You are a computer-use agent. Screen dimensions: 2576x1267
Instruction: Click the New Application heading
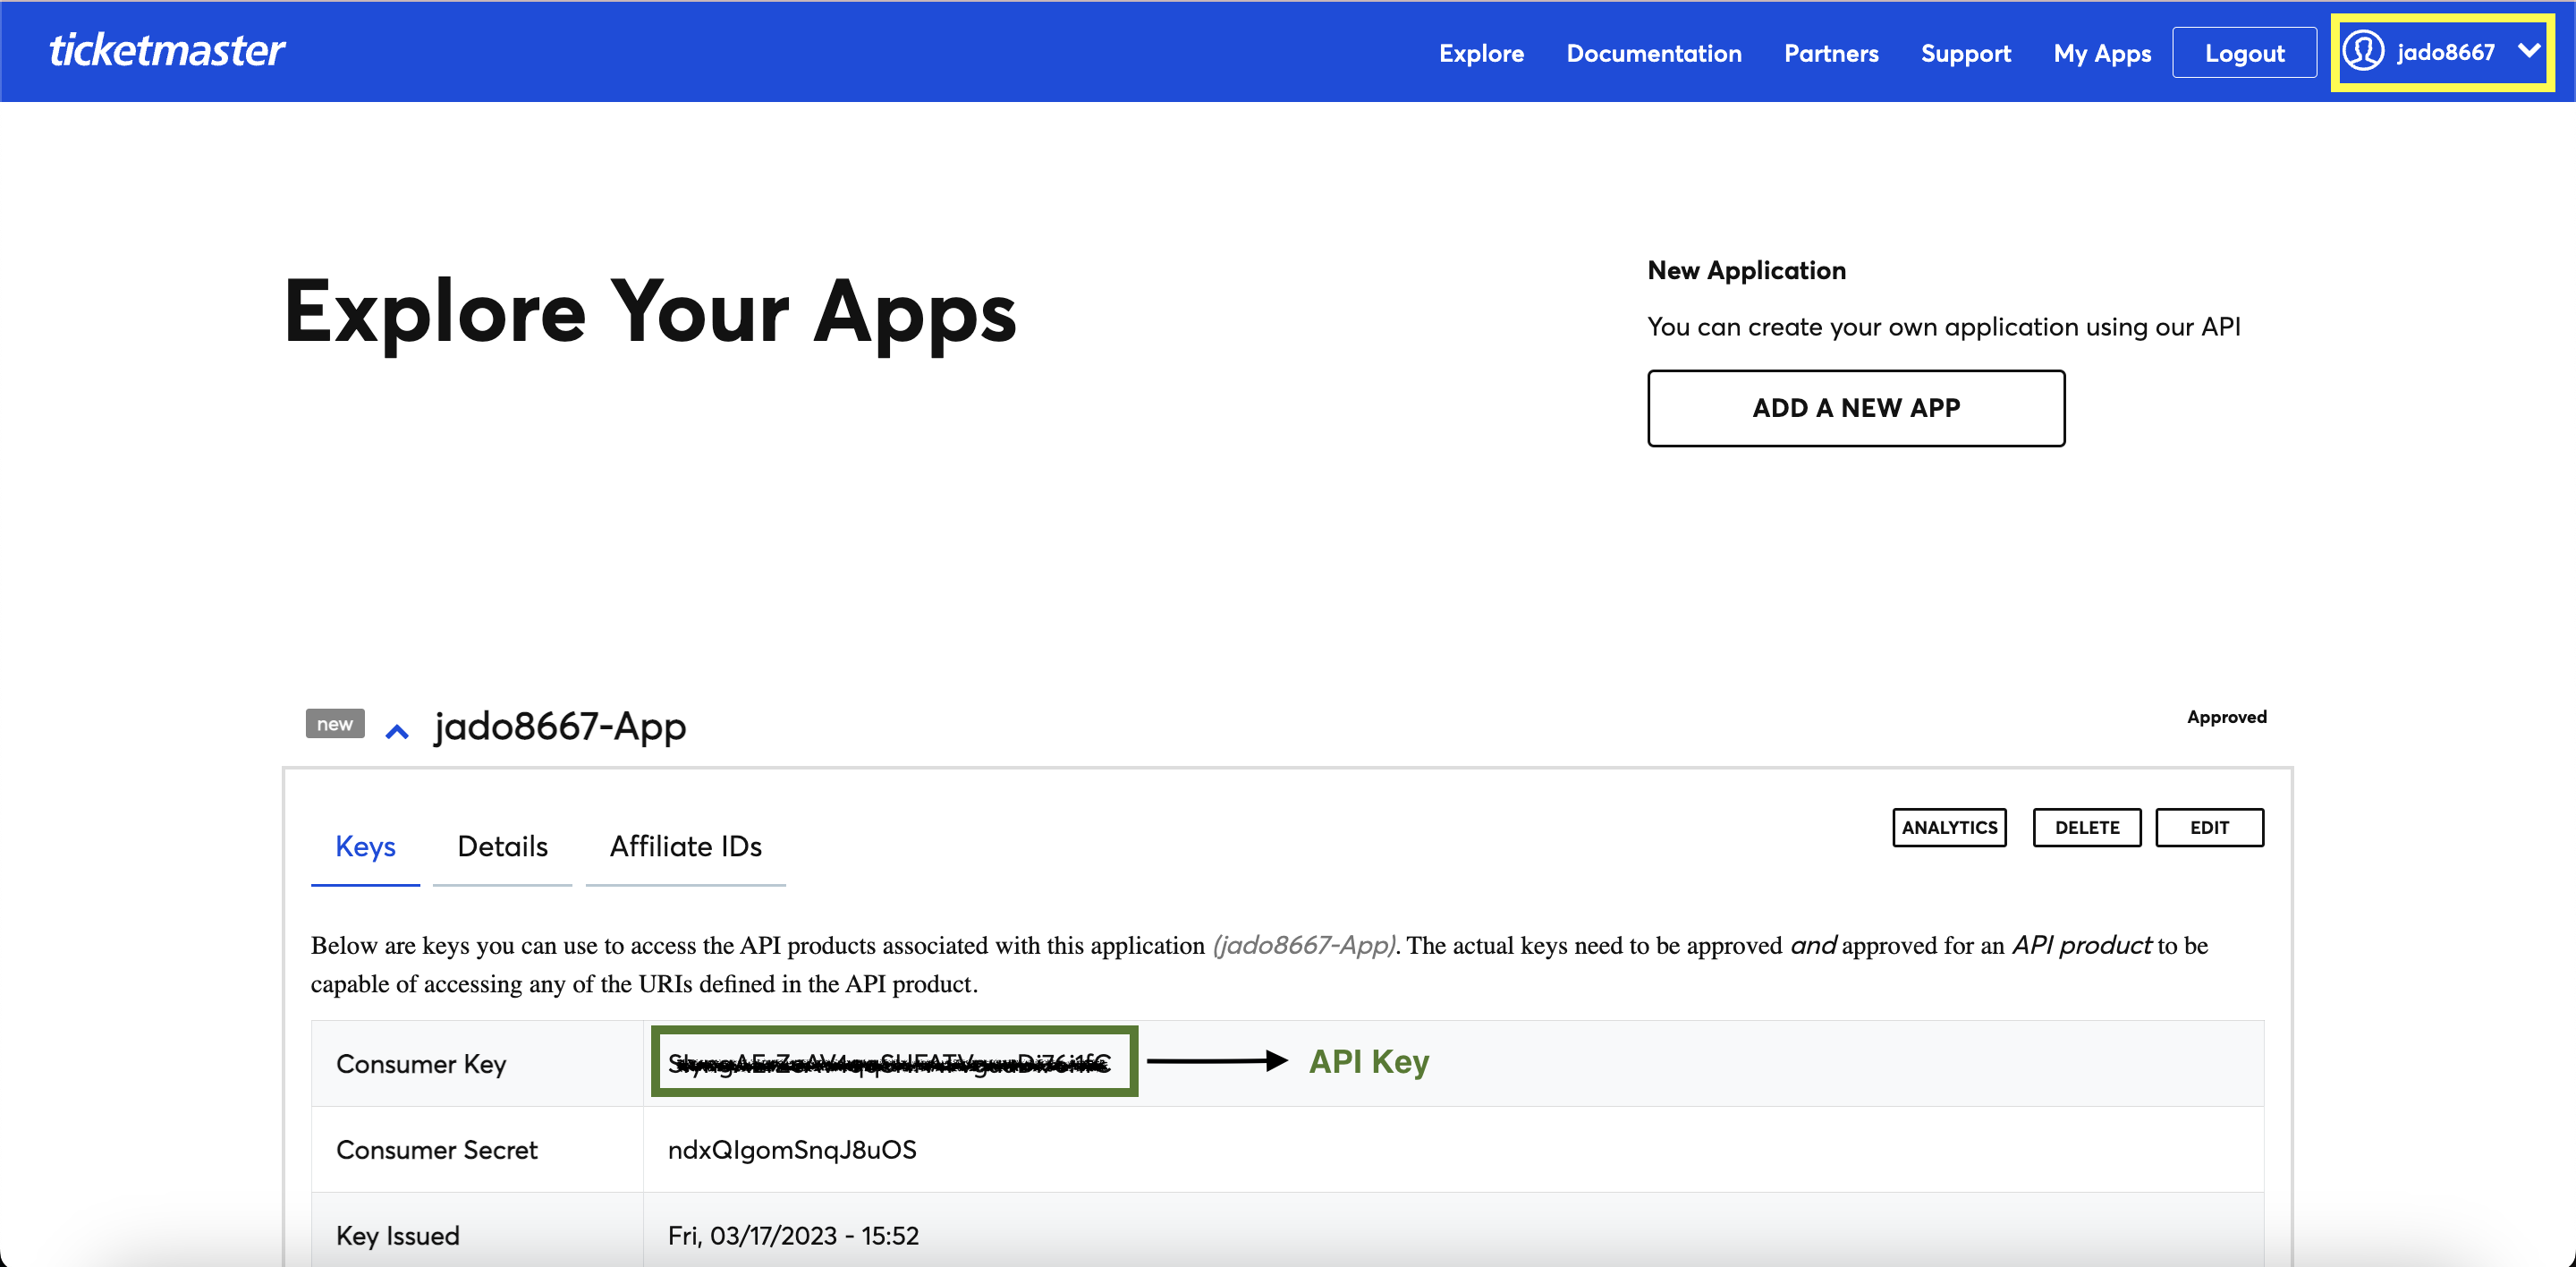tap(1746, 270)
